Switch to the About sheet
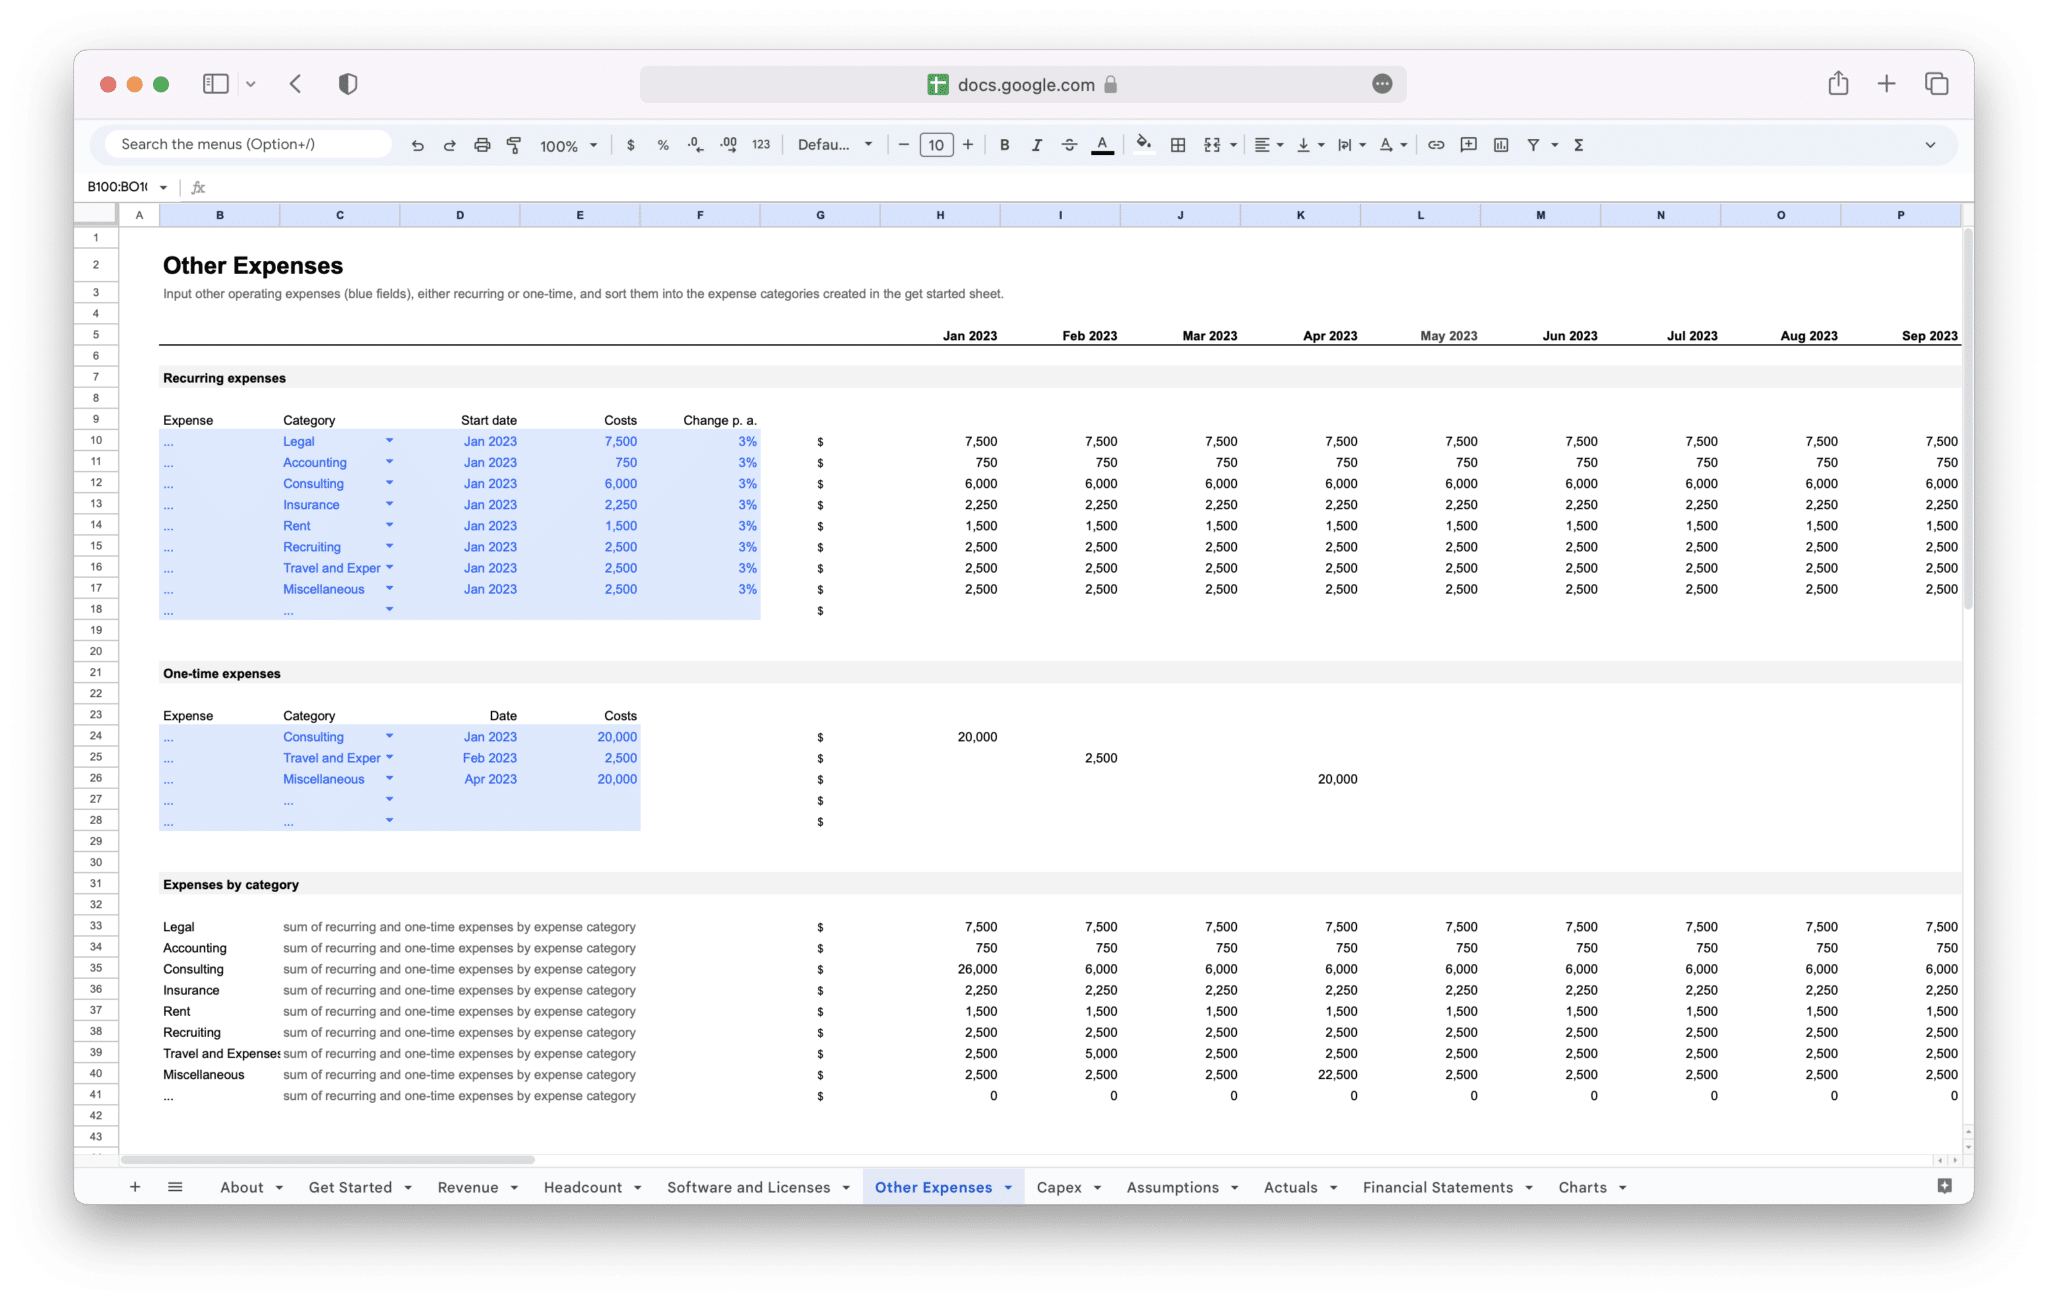Viewport: 2048px width, 1302px height. pyautogui.click(x=242, y=1187)
